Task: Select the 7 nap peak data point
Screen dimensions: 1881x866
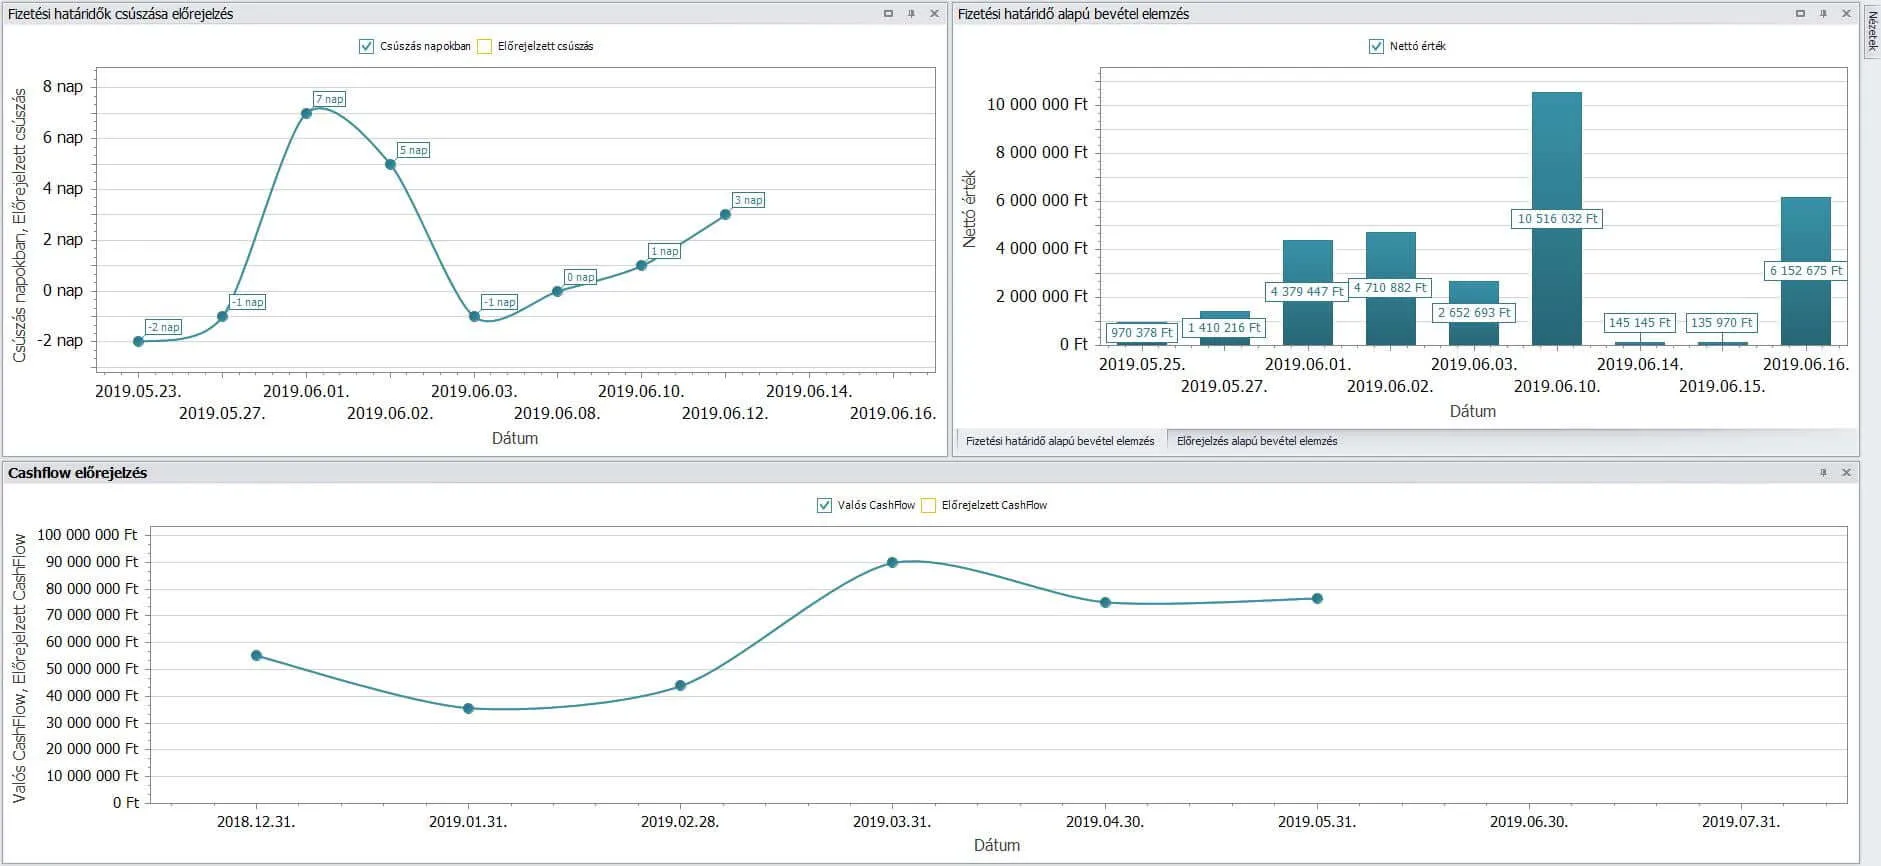Action: pos(306,113)
